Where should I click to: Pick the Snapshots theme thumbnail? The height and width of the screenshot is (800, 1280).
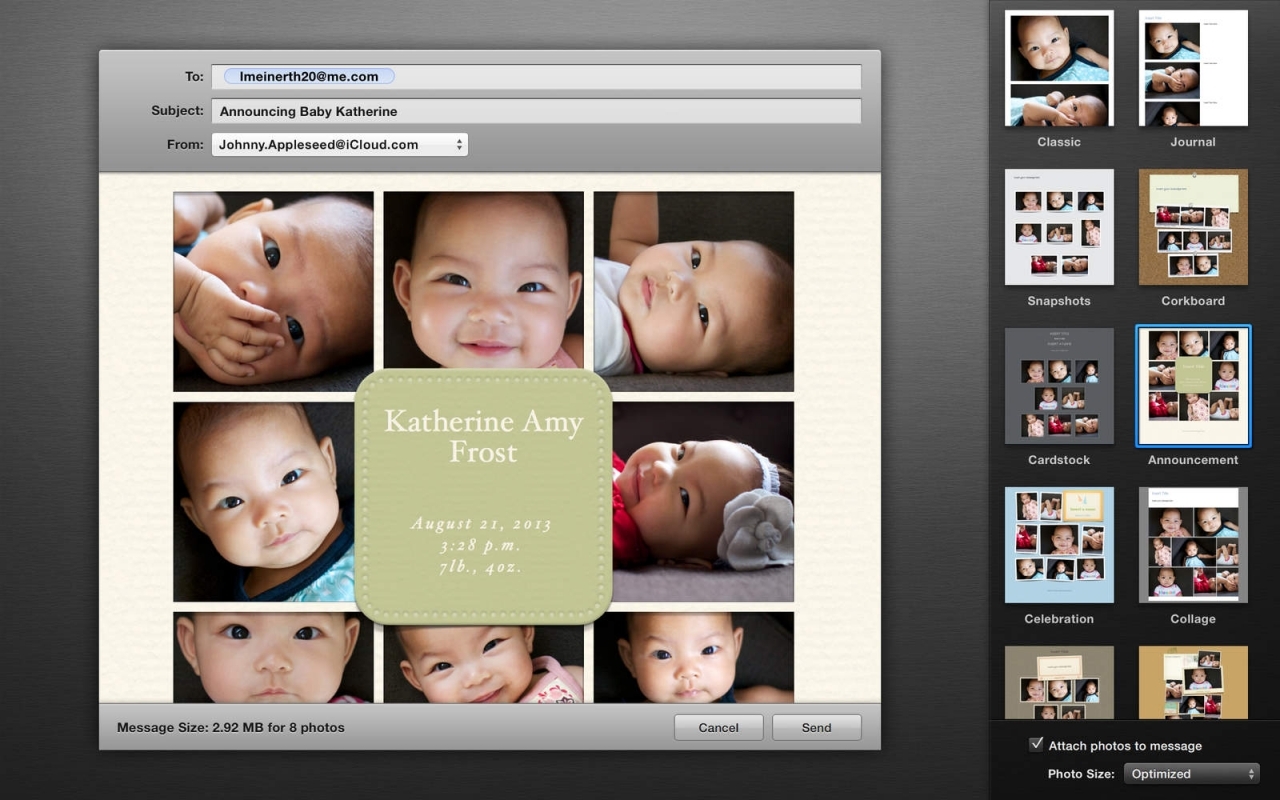pyautogui.click(x=1059, y=227)
